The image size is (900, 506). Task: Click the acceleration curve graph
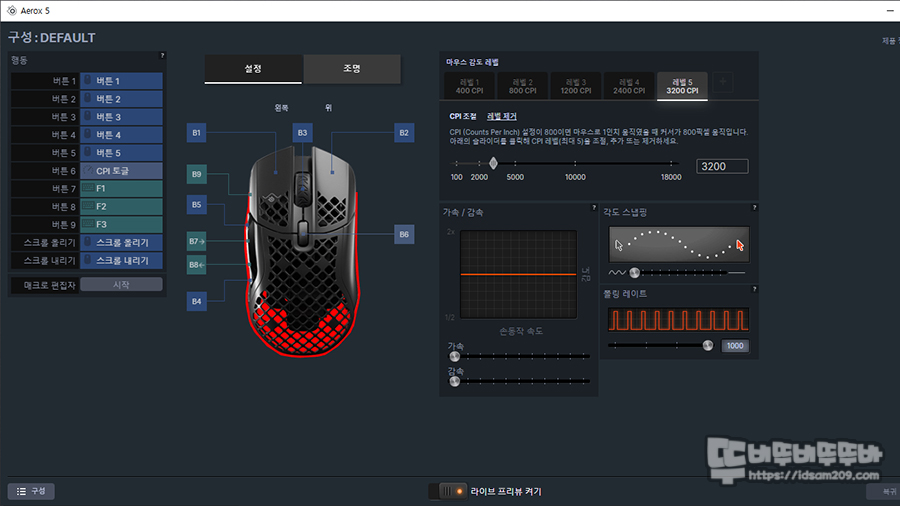(518, 275)
